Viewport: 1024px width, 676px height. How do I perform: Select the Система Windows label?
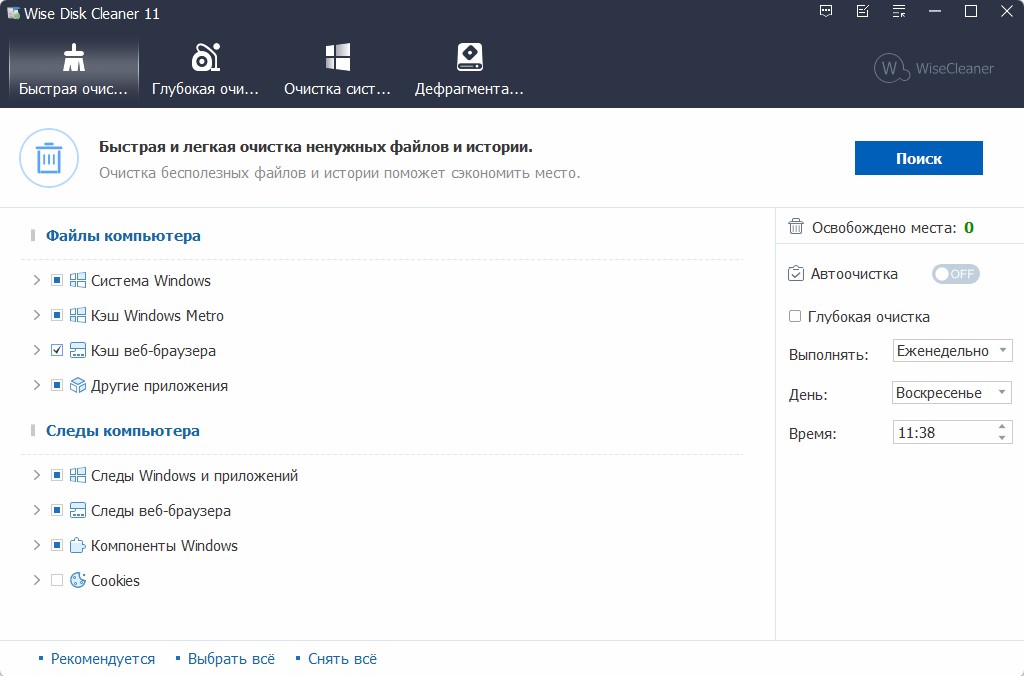click(x=151, y=280)
